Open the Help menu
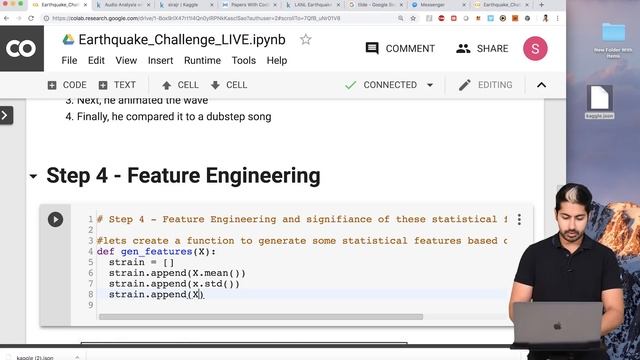The width and height of the screenshot is (640, 360). click(277, 60)
